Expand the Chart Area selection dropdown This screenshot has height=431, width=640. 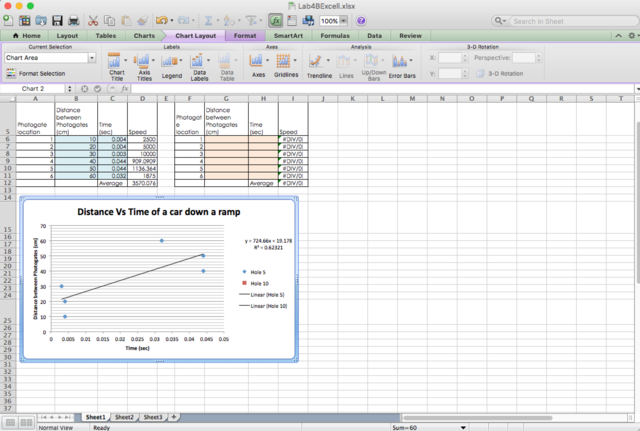point(93,58)
